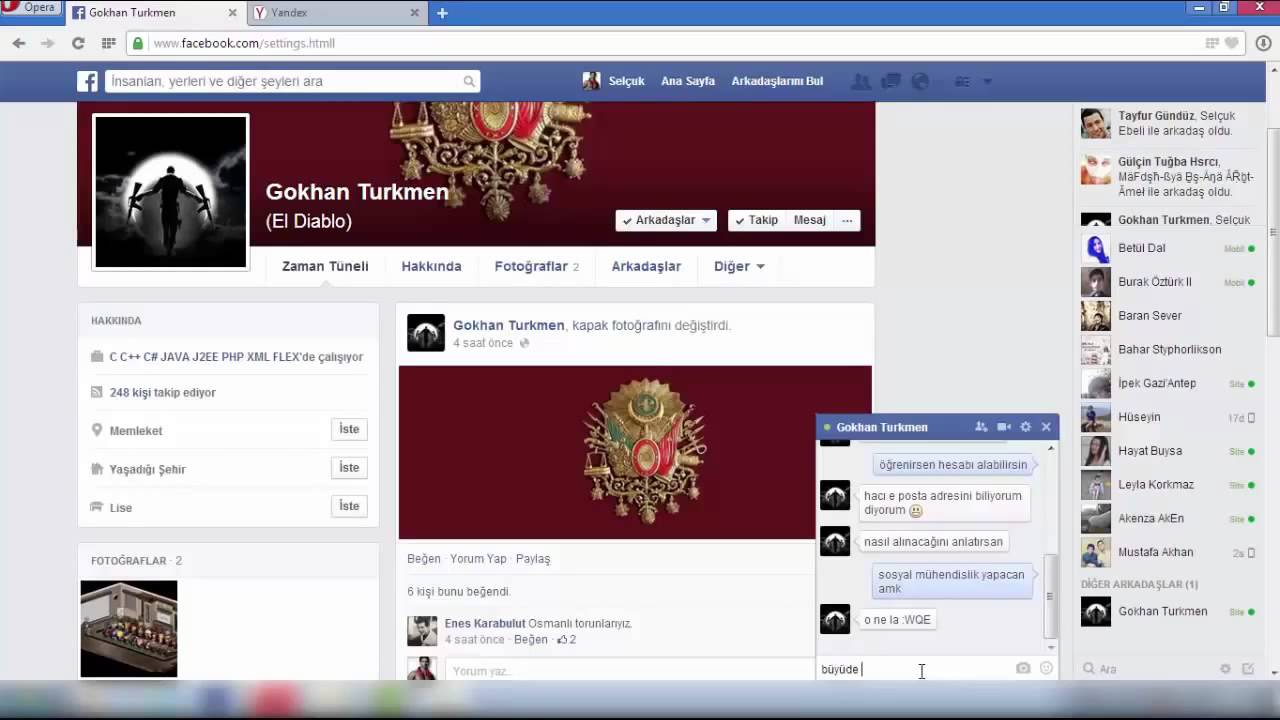Image resolution: width=1280 pixels, height=720 pixels.
Task: Open chat with Leyla Korkmaz
Action: click(x=1166, y=485)
